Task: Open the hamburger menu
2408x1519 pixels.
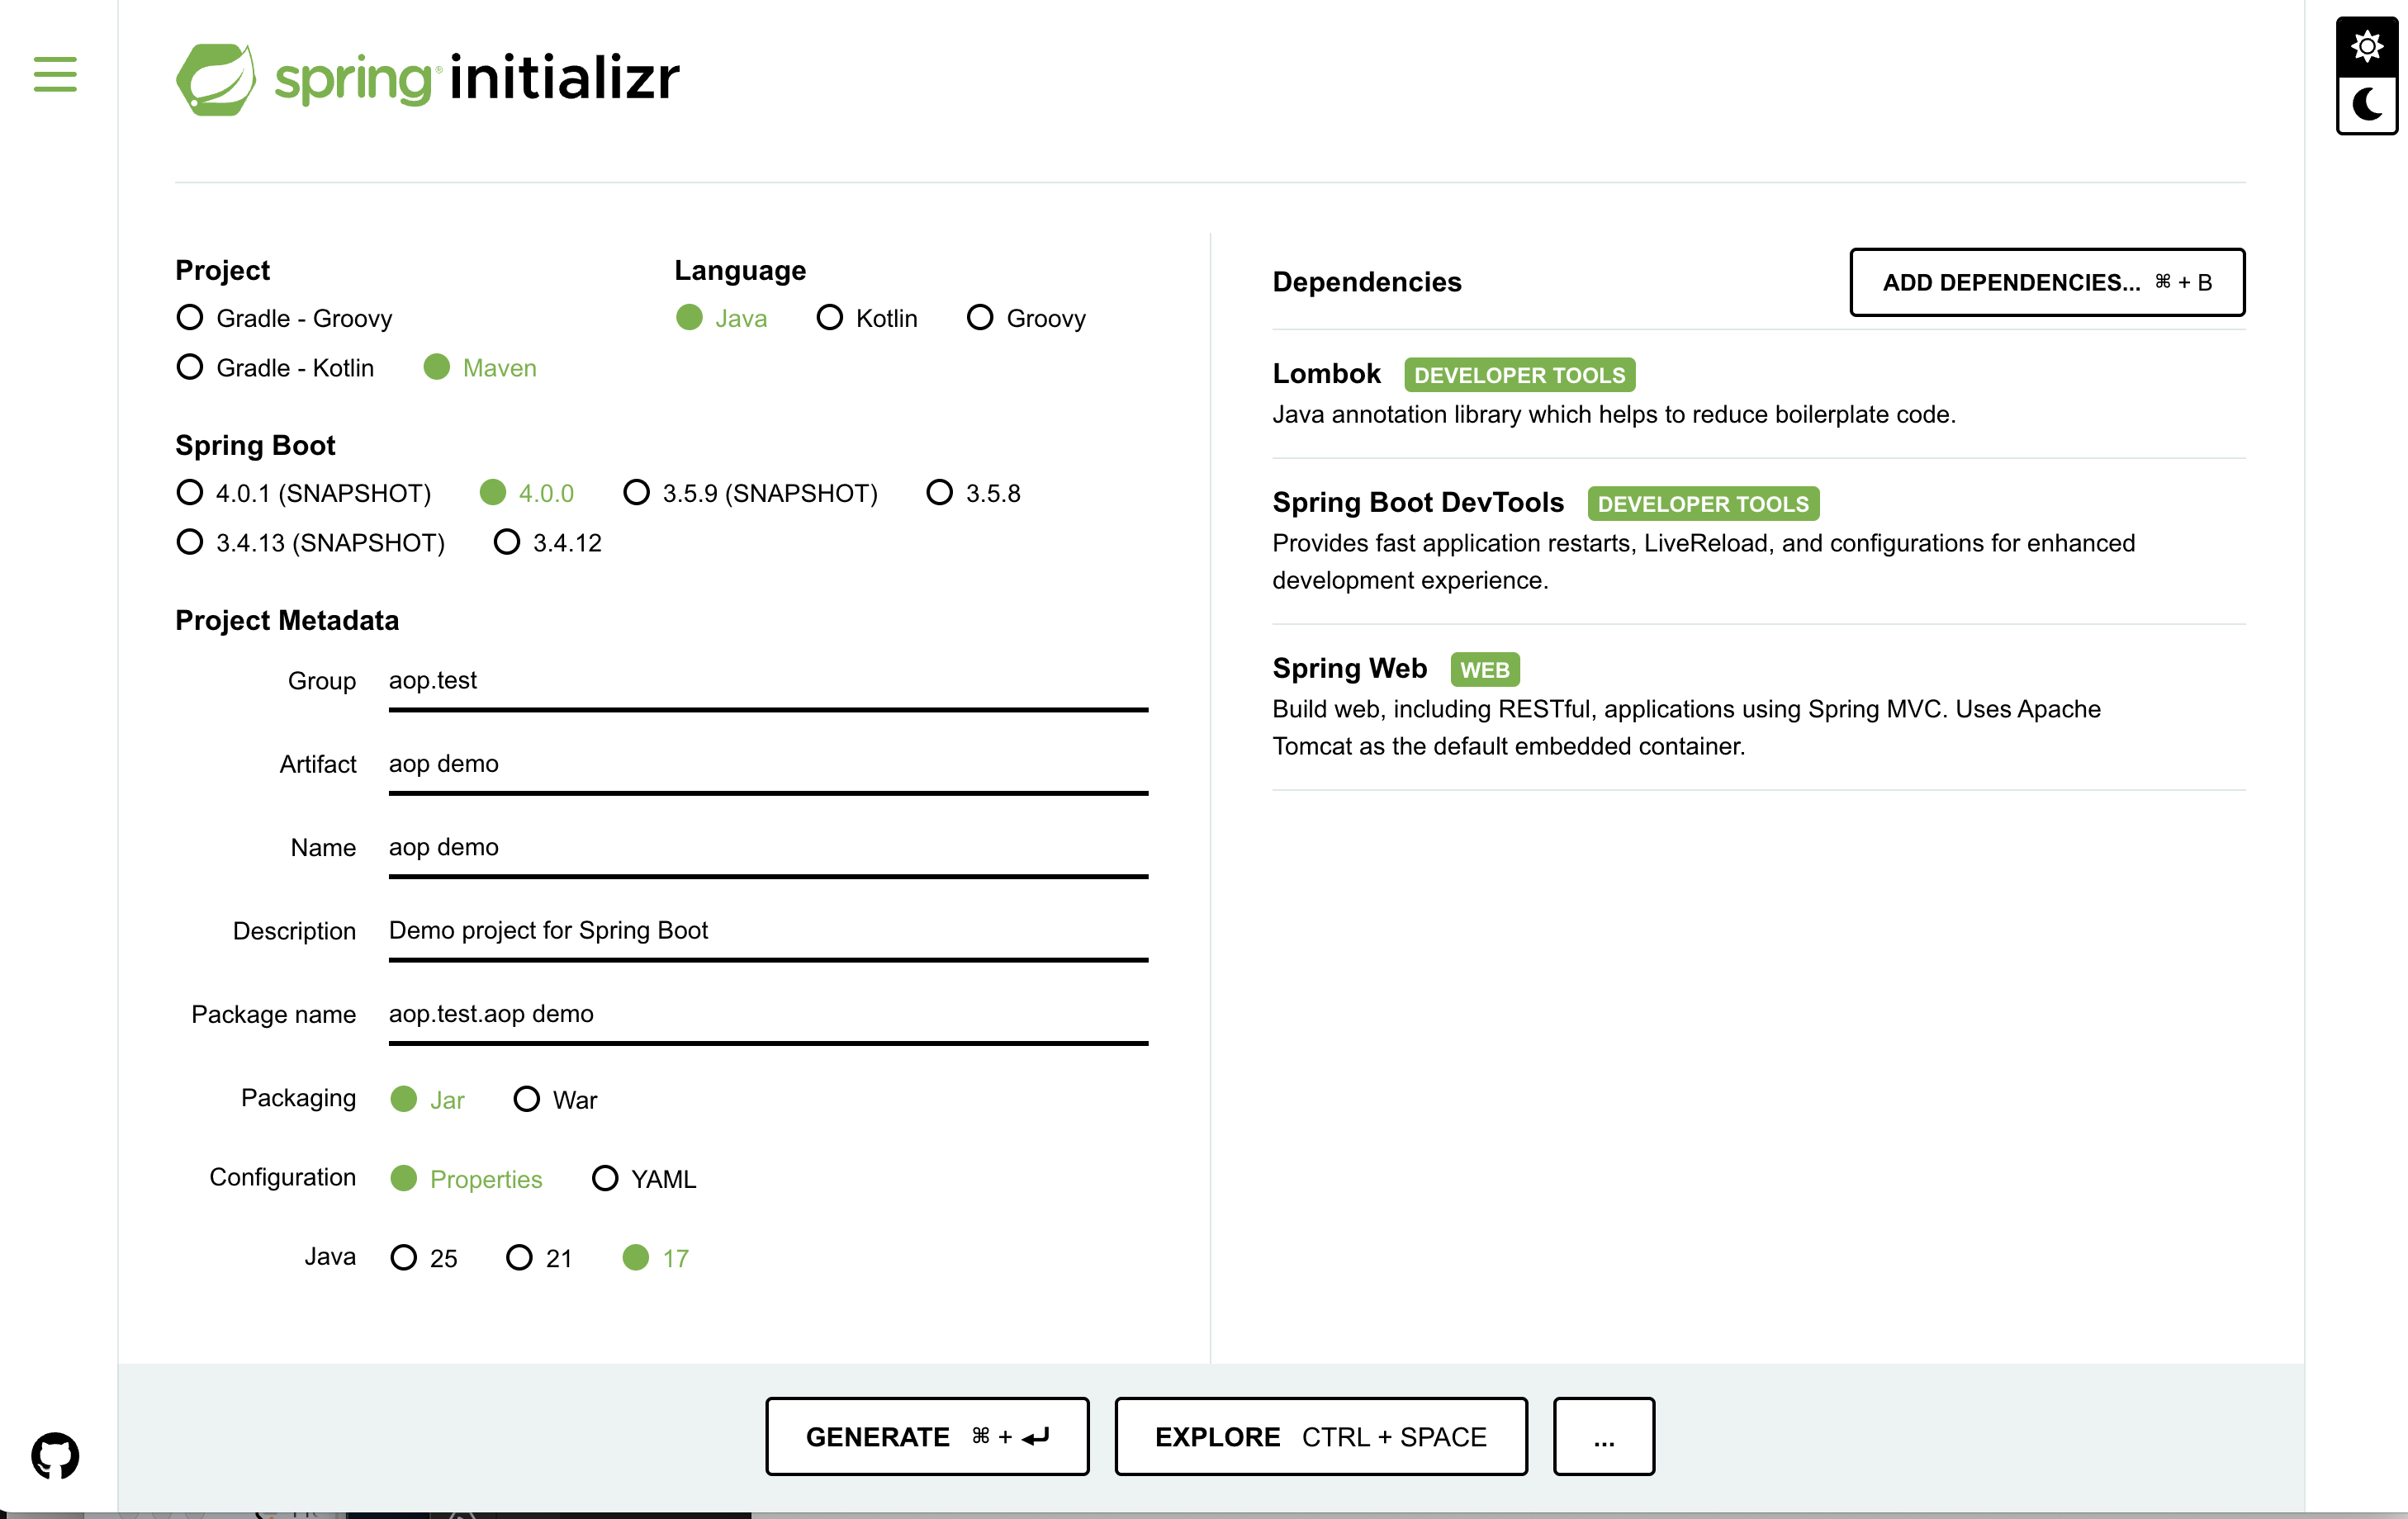Action: pyautogui.click(x=55, y=75)
